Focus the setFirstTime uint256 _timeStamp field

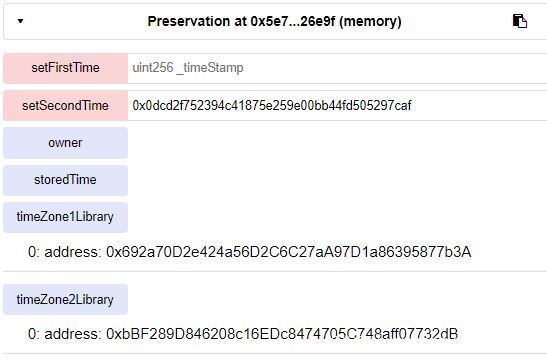pyautogui.click(x=337, y=68)
